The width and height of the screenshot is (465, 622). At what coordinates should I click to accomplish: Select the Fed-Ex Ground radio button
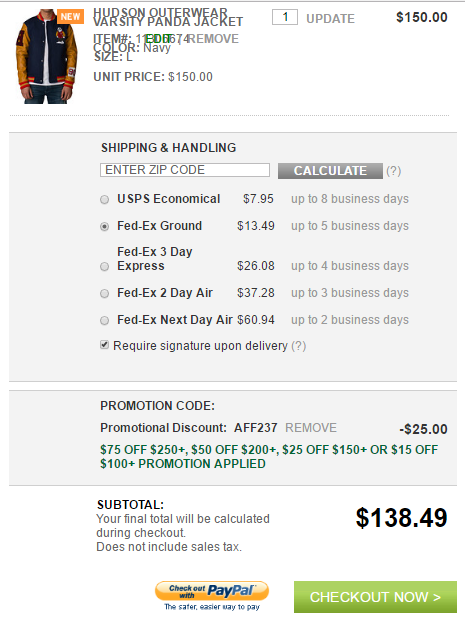tap(104, 227)
